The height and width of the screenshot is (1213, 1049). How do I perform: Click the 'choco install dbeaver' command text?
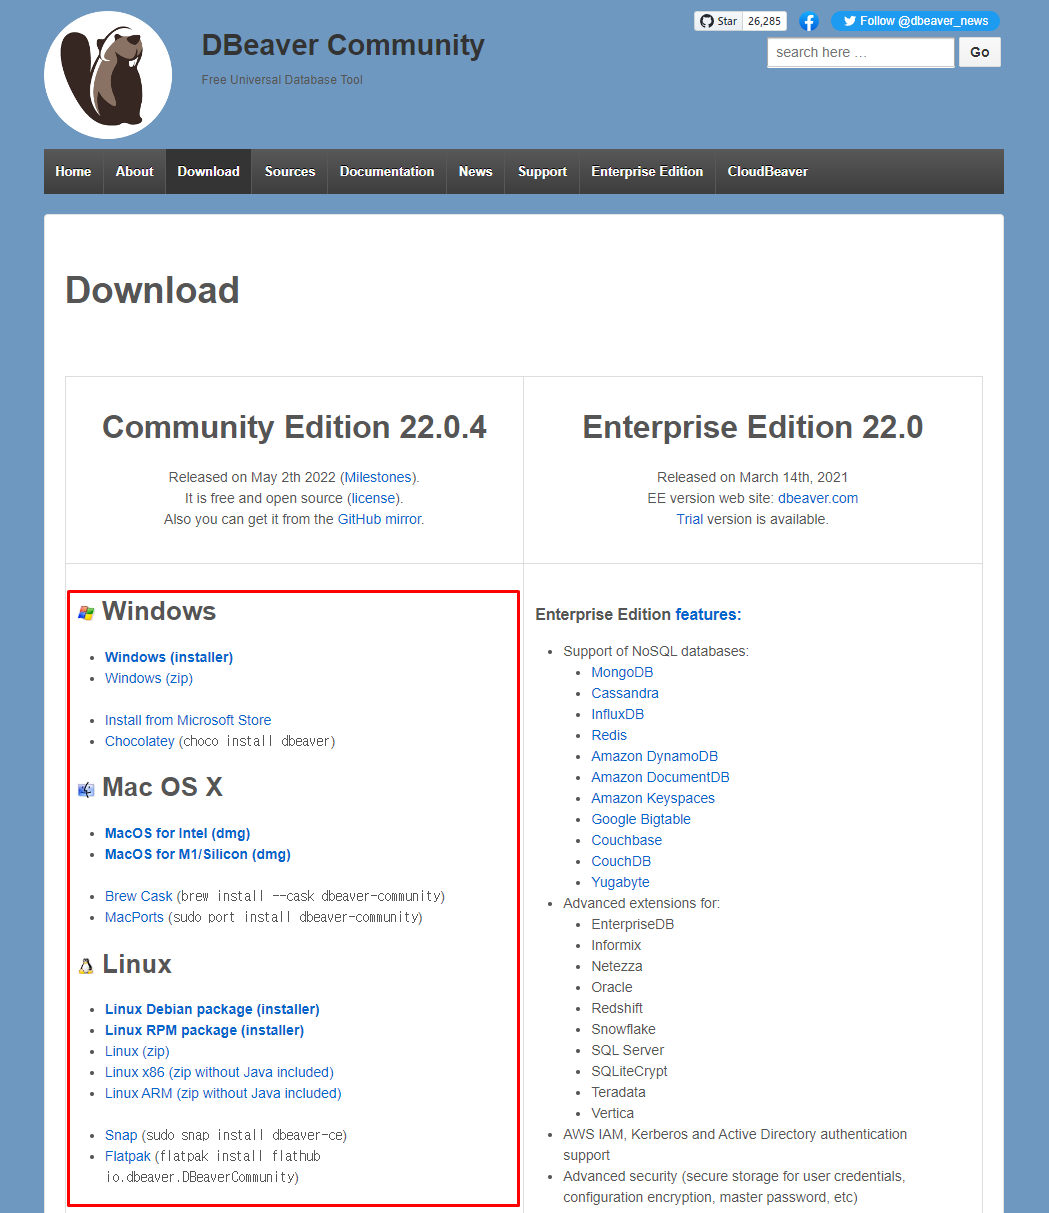(257, 741)
